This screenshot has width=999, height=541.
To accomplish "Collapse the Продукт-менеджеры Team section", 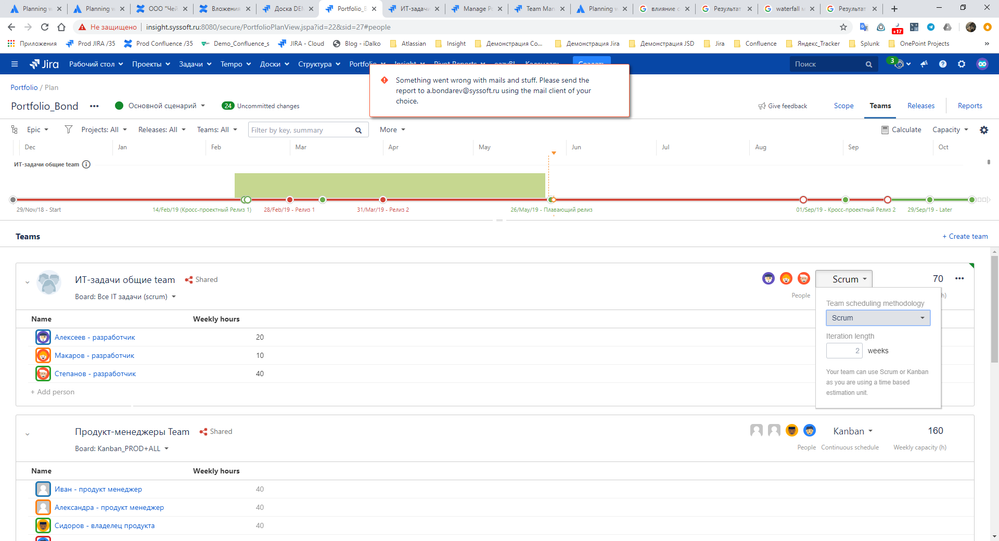I will click(27, 435).
